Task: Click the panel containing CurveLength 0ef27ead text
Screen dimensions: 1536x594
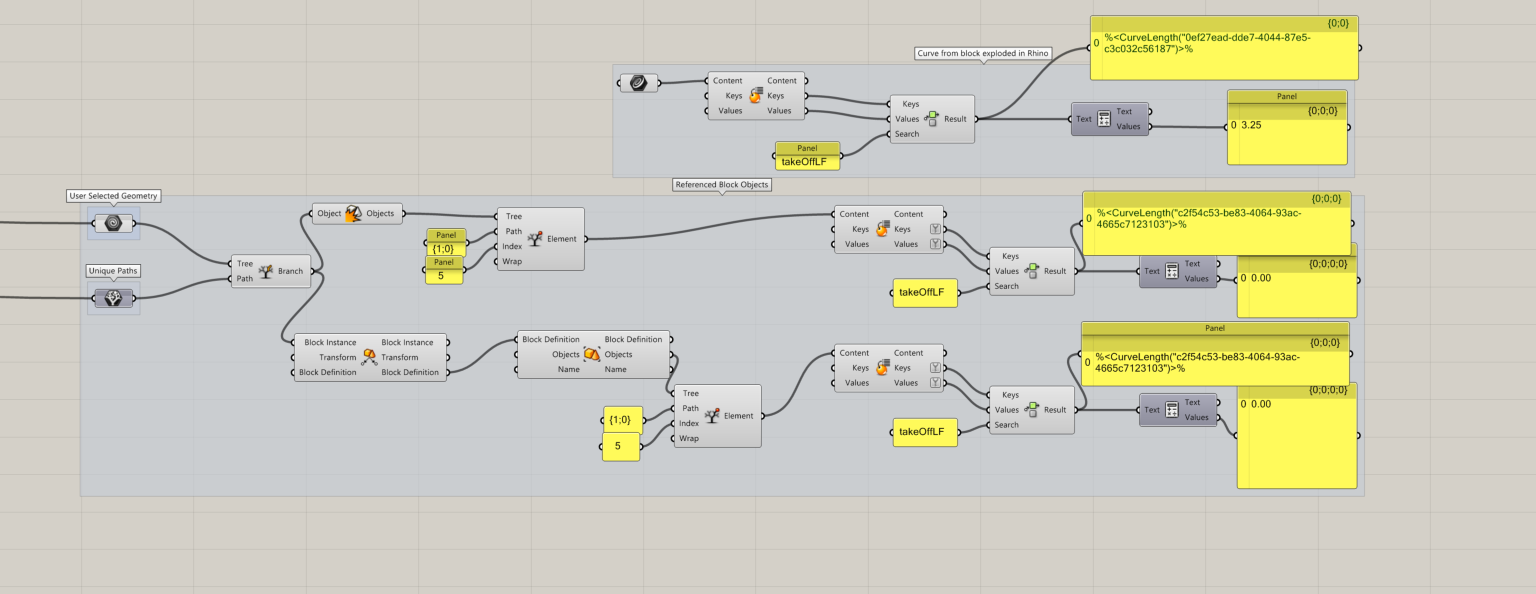Action: point(1225,47)
